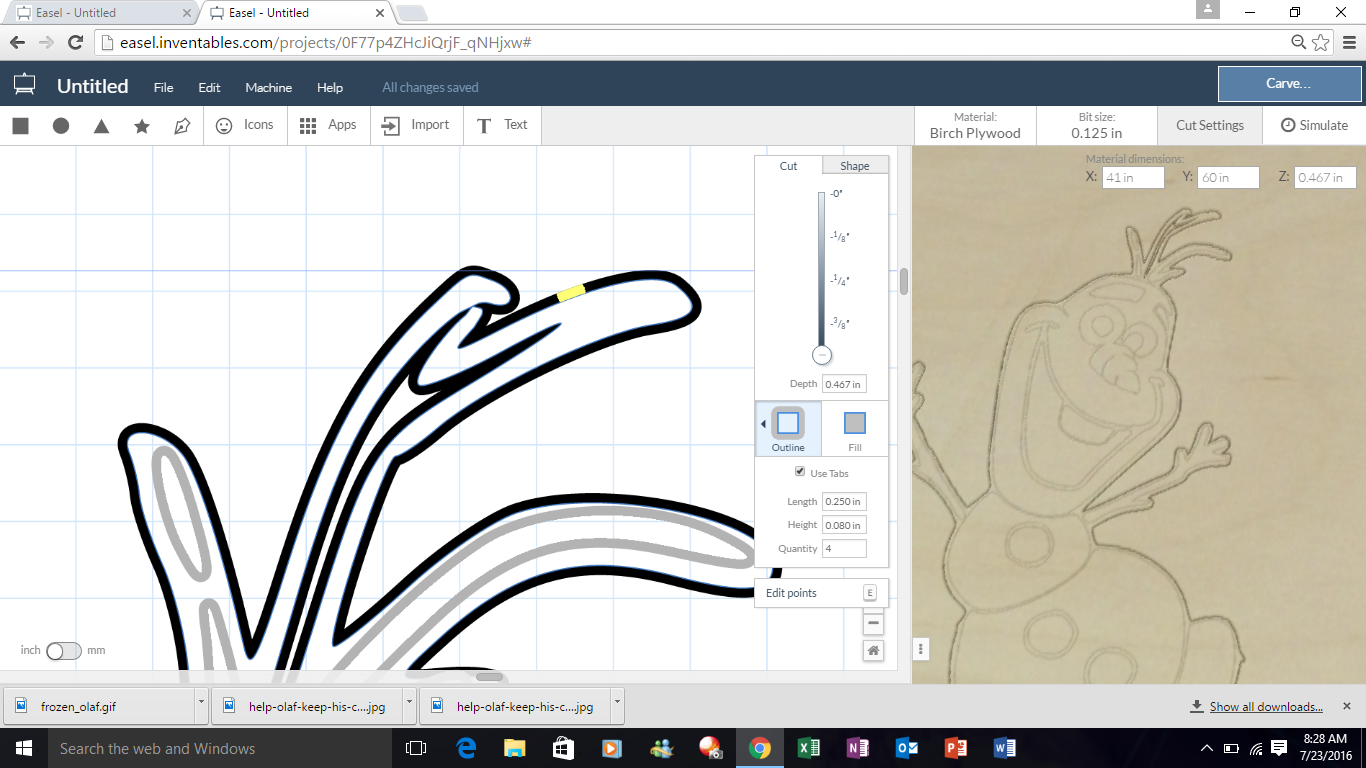The height and width of the screenshot is (768, 1366).
Task: Open dropdown arrow for frozen_olaf.gif download
Action: pos(201,706)
